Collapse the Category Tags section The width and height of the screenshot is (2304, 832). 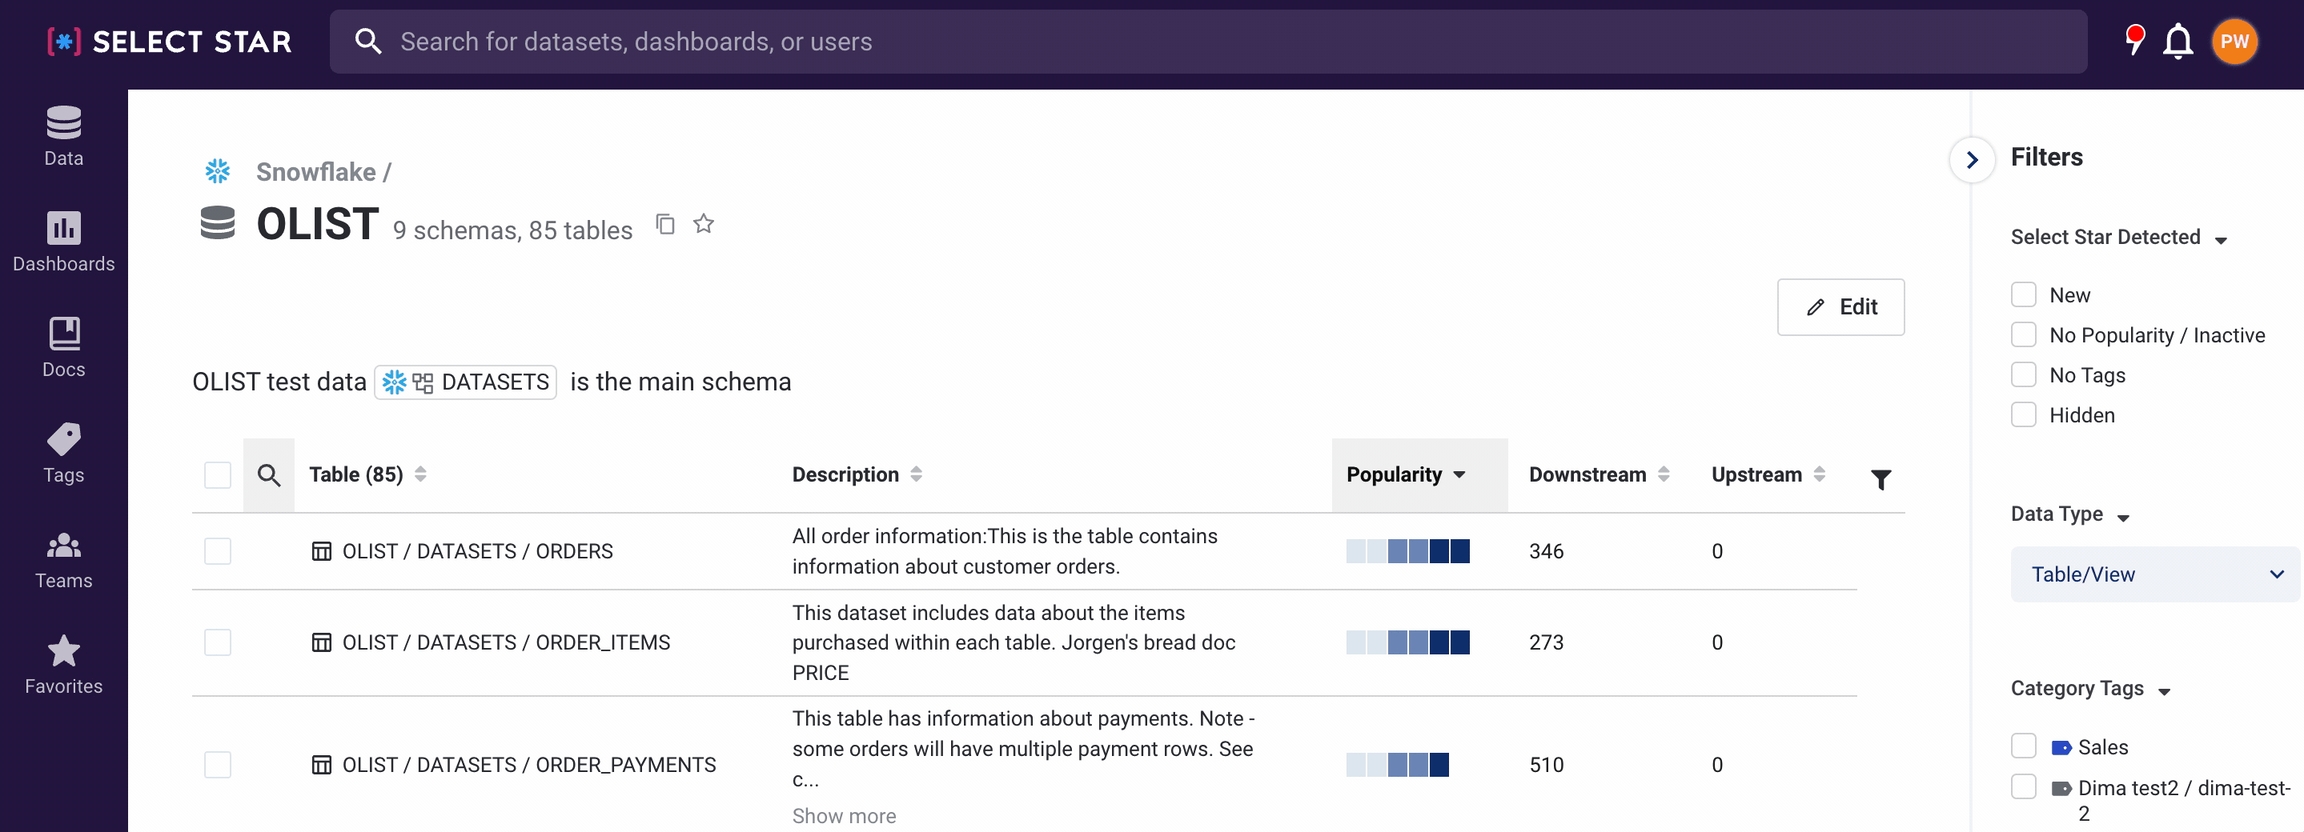pyautogui.click(x=2164, y=691)
